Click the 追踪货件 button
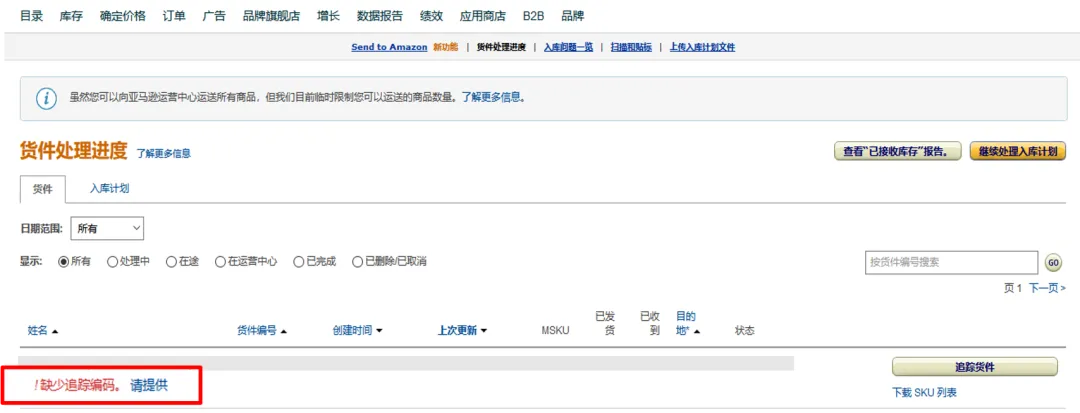 point(975,367)
